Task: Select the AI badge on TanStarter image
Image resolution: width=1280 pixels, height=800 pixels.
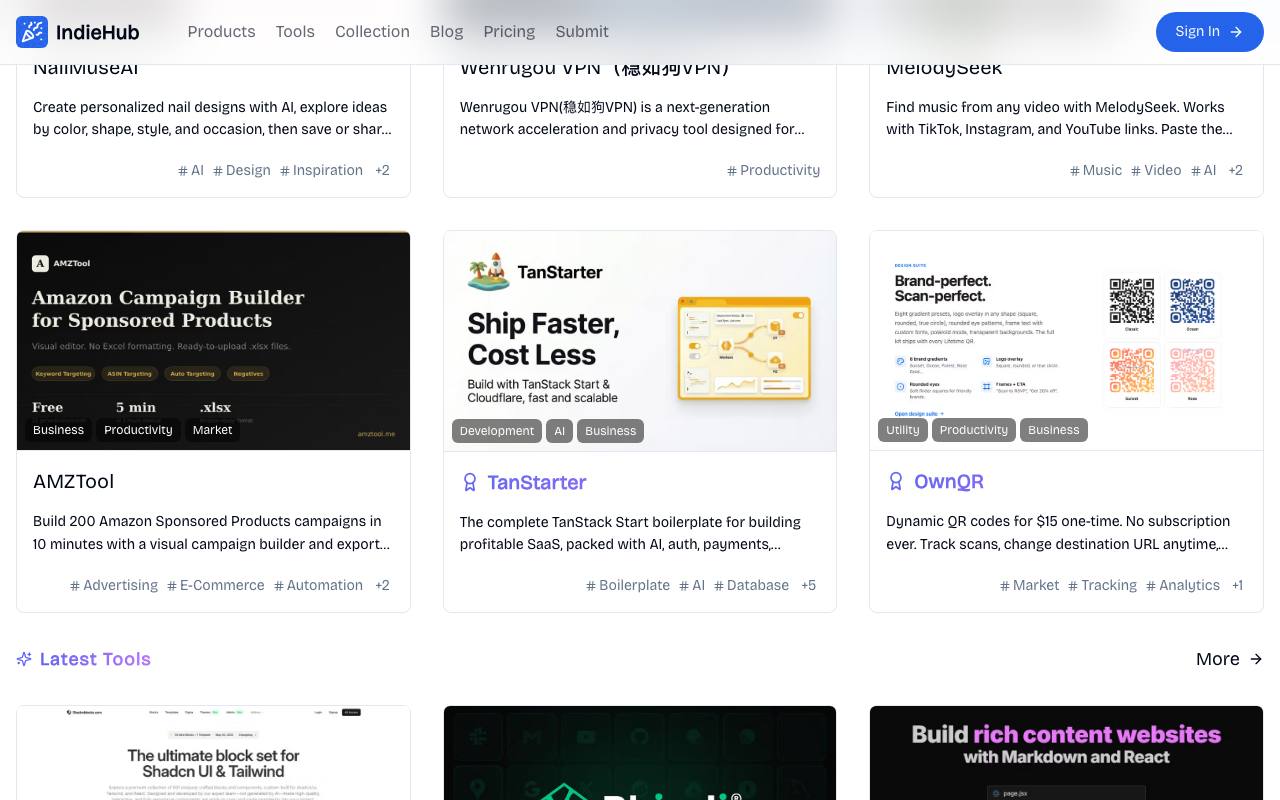Action: tap(560, 431)
